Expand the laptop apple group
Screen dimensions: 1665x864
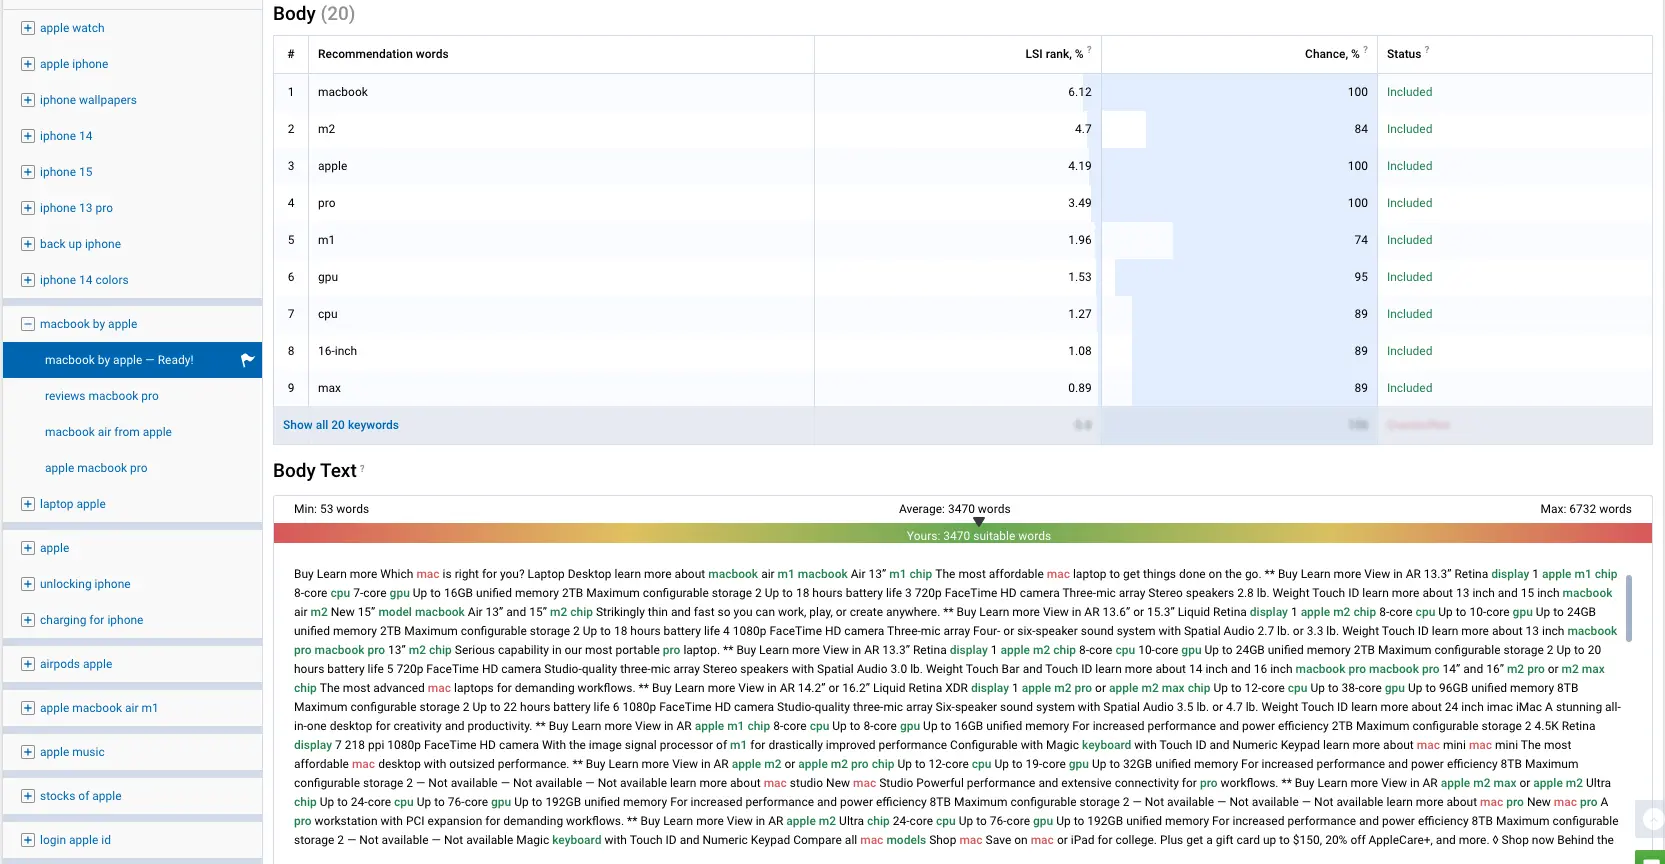point(28,504)
